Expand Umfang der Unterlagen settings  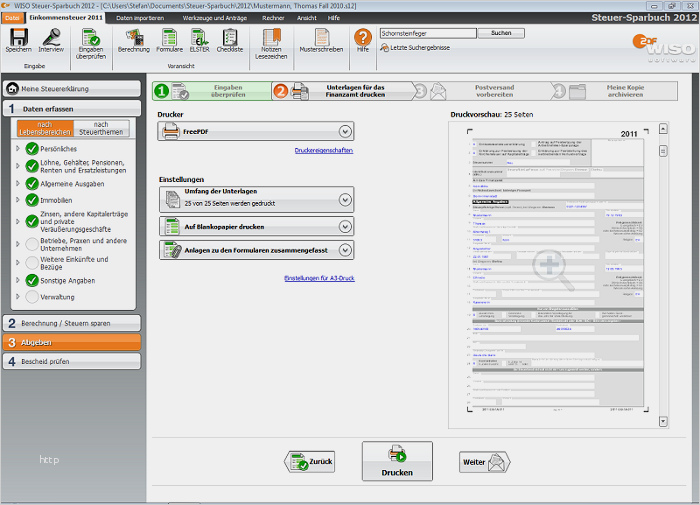point(345,199)
